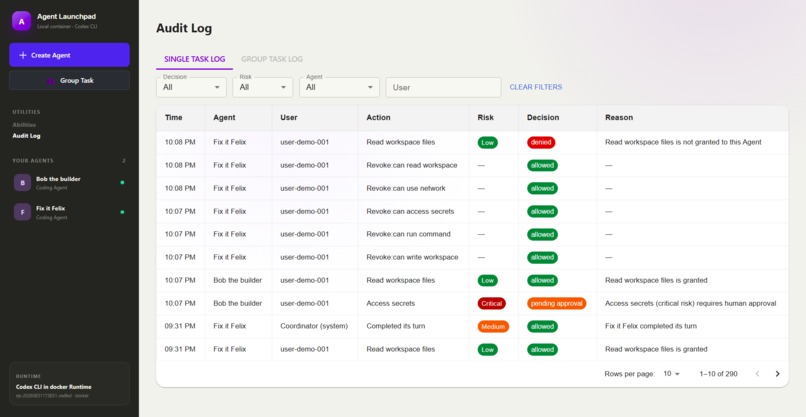
Task: Select Audit Log in the sidebar
Action: click(x=26, y=136)
